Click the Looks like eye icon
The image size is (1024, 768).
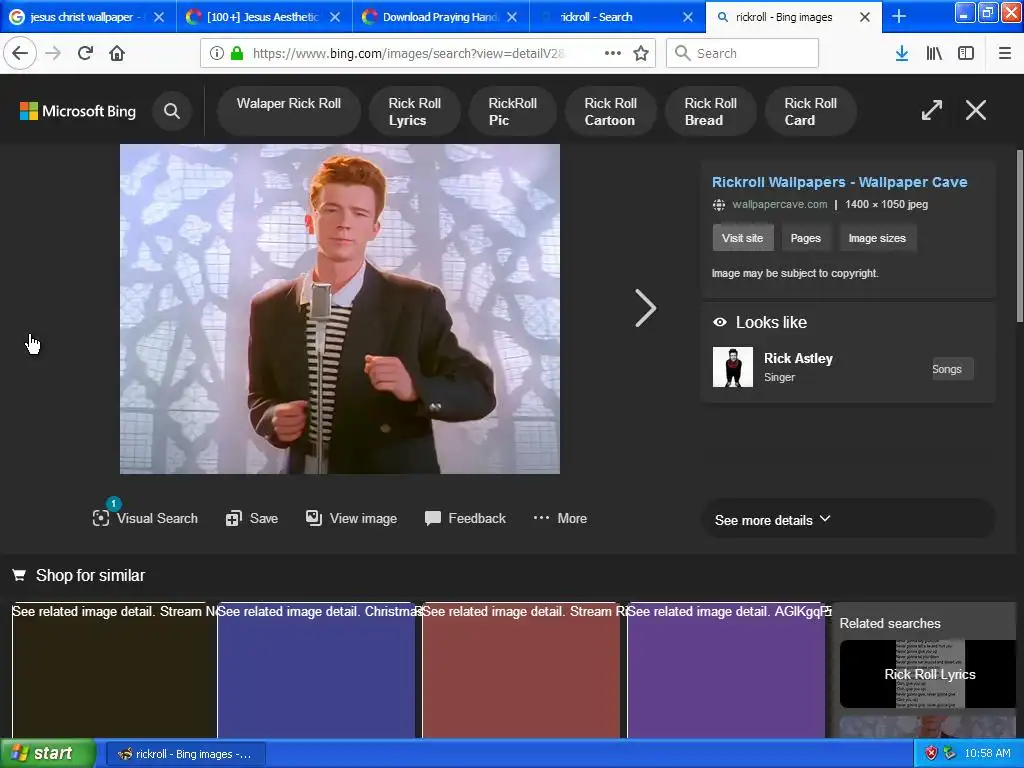point(720,322)
